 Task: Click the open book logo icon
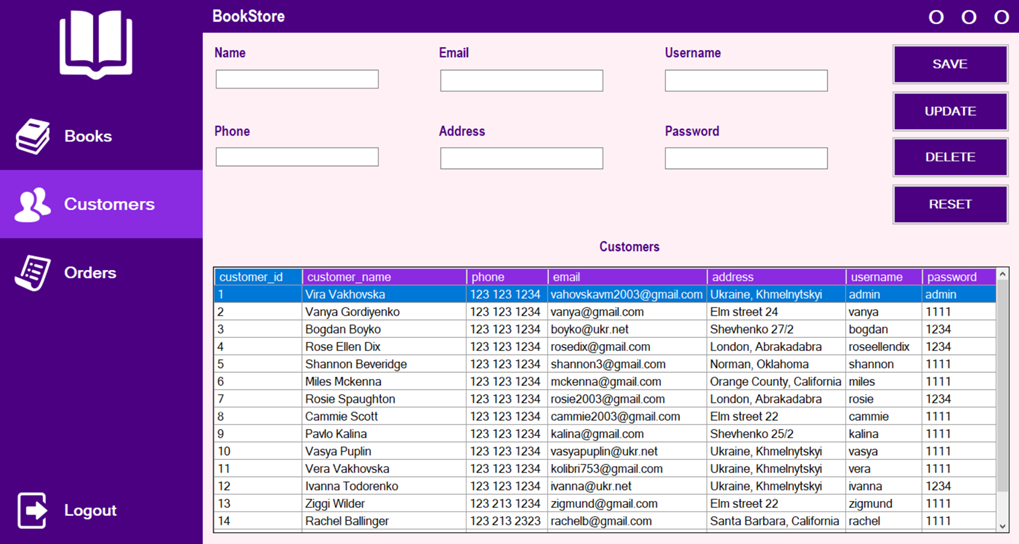(x=96, y=44)
